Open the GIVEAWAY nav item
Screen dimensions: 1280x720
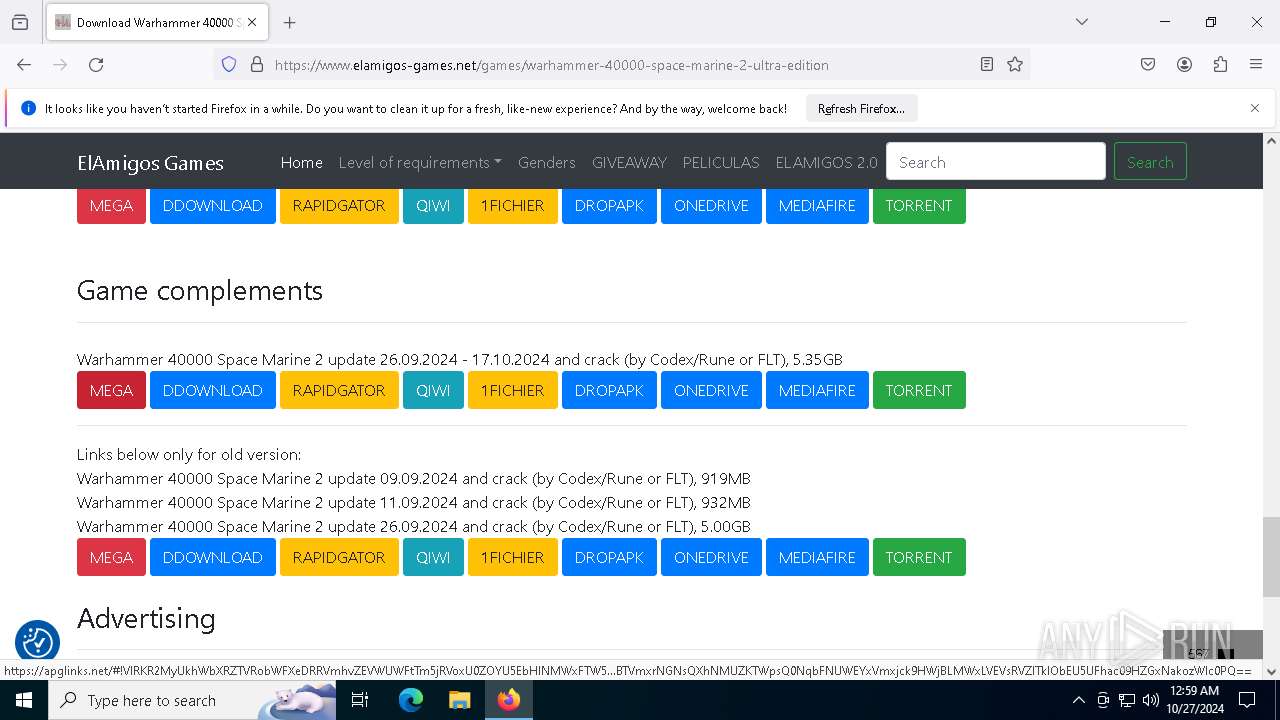pos(629,162)
